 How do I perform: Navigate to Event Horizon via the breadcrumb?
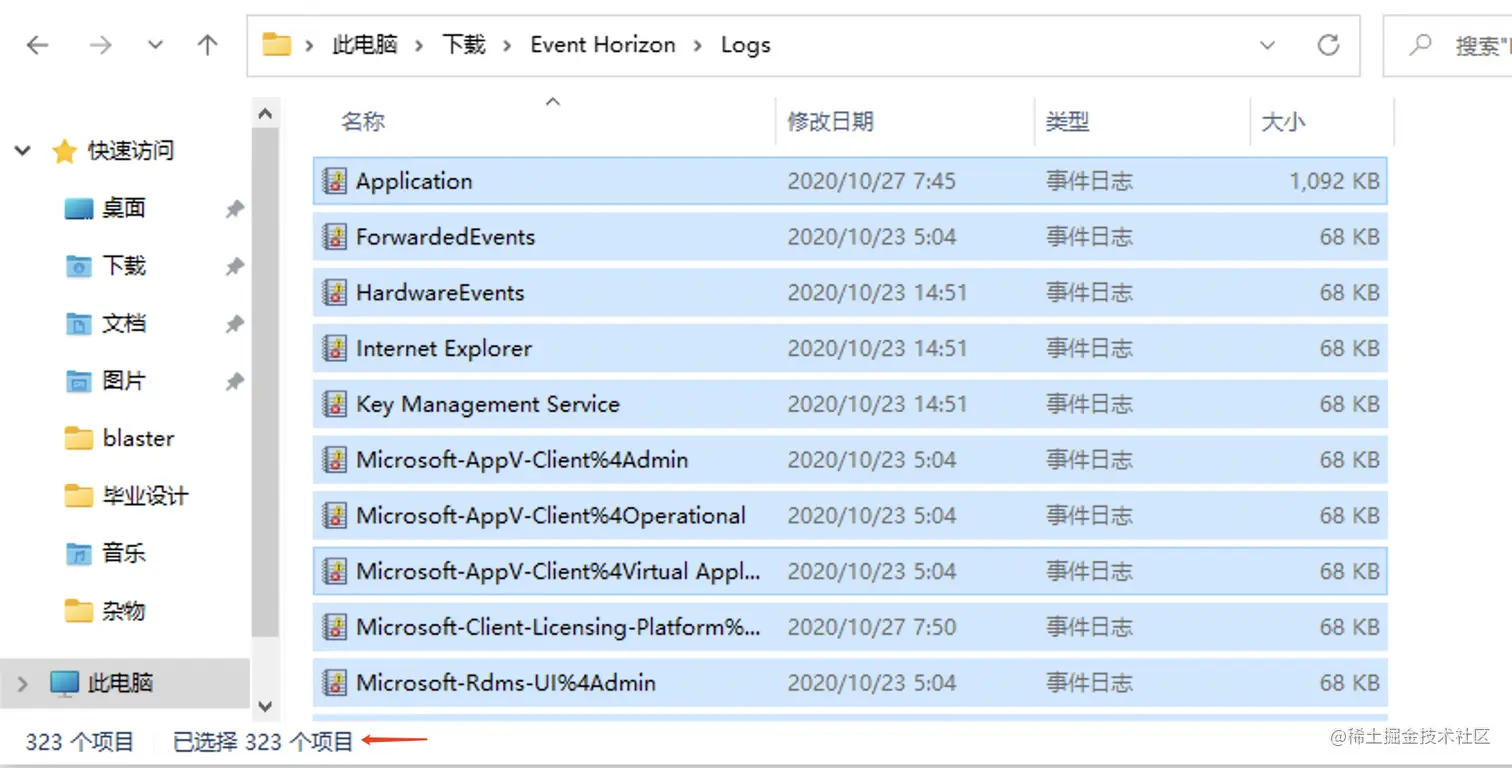coord(603,44)
